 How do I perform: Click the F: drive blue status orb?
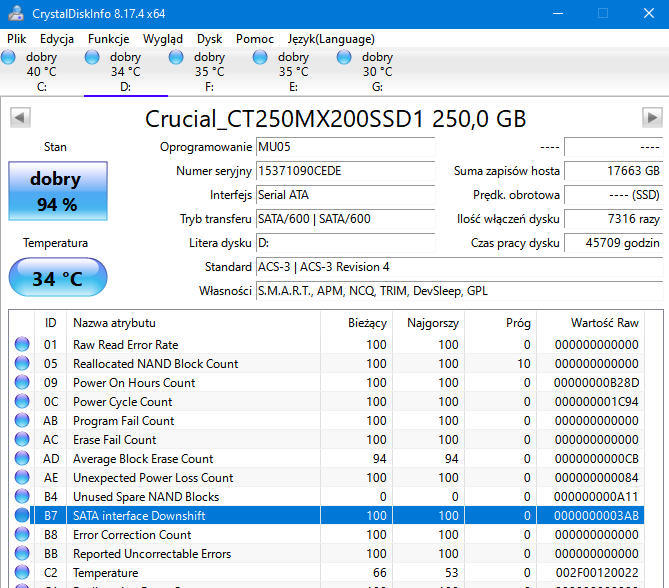pos(176,57)
